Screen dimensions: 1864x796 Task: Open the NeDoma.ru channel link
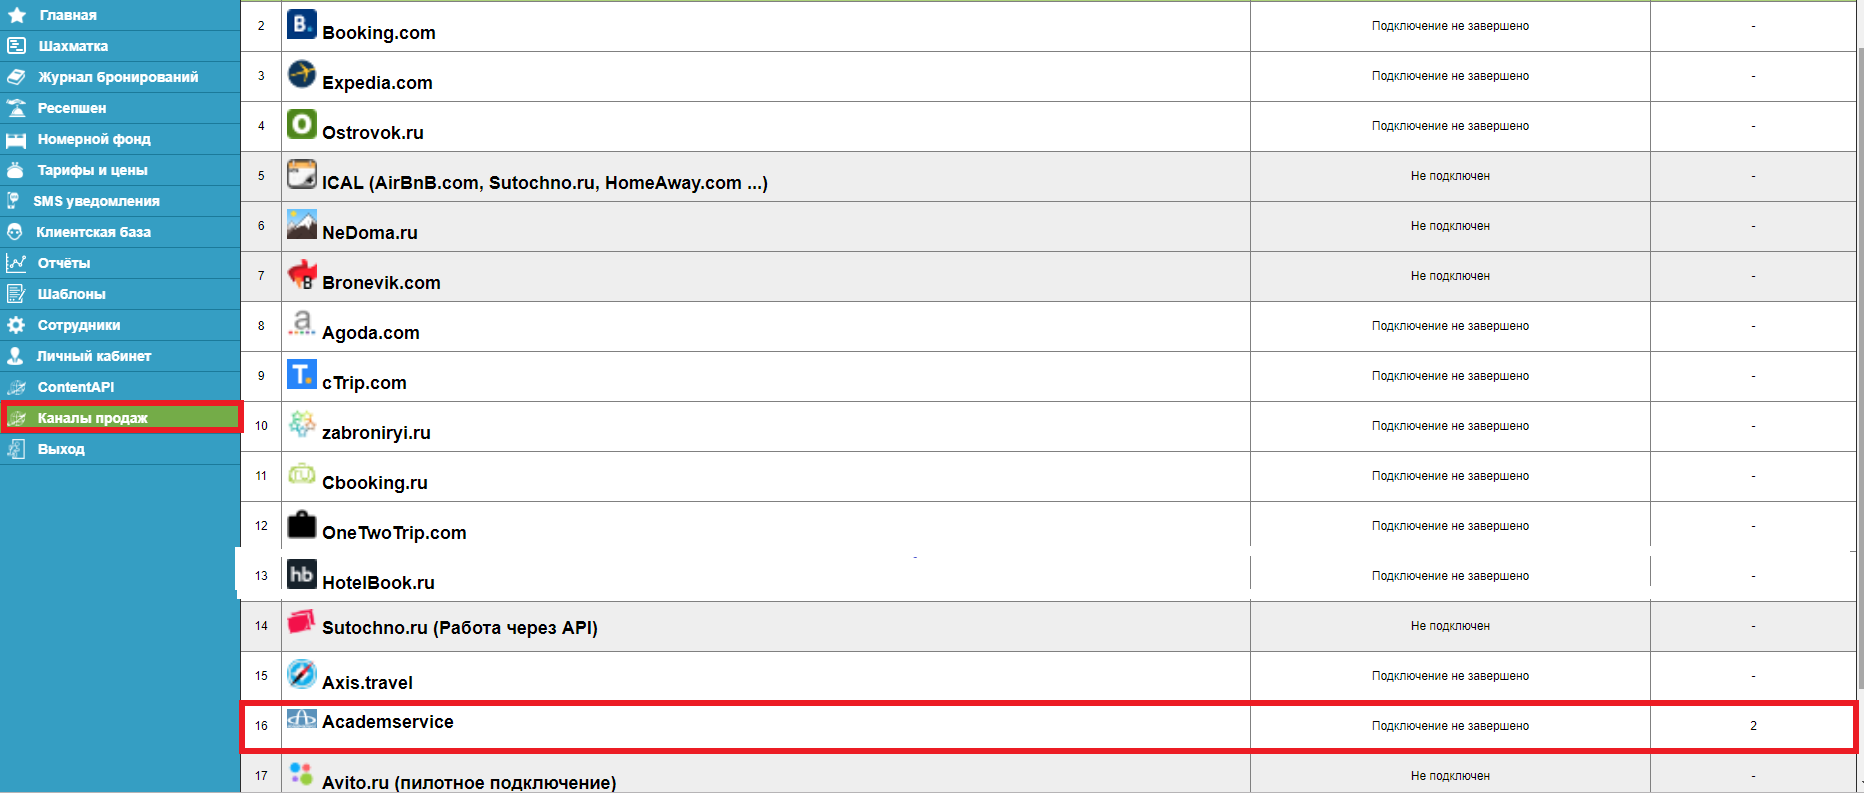[x=370, y=233]
